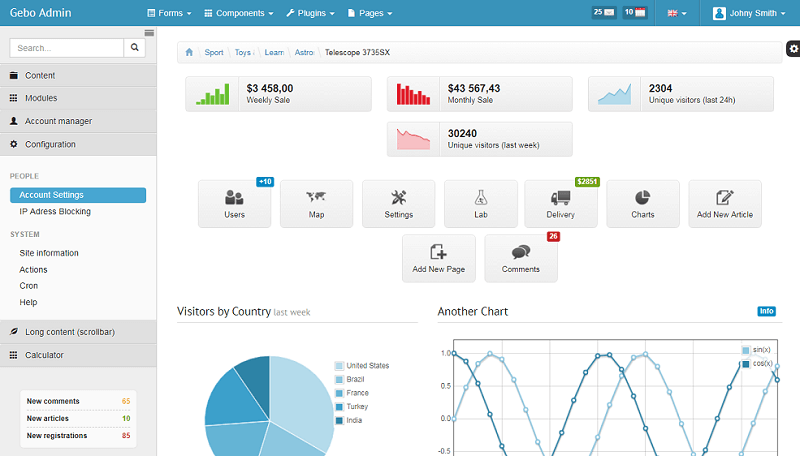The image size is (800, 456).
Task: Go to Astro breadcrumb link
Action: 304,52
